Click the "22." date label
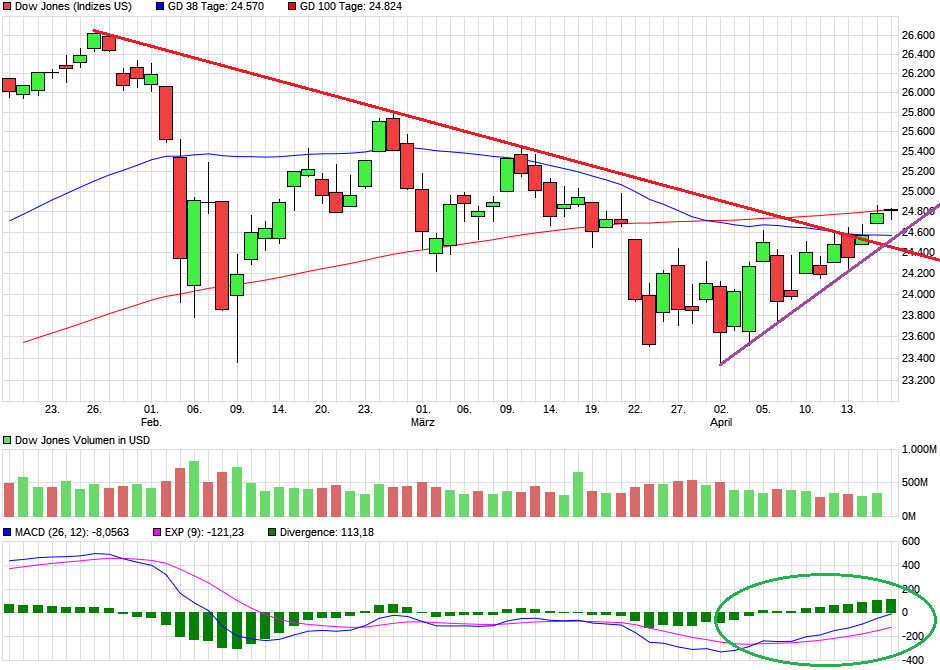The image size is (940, 670). [x=635, y=409]
